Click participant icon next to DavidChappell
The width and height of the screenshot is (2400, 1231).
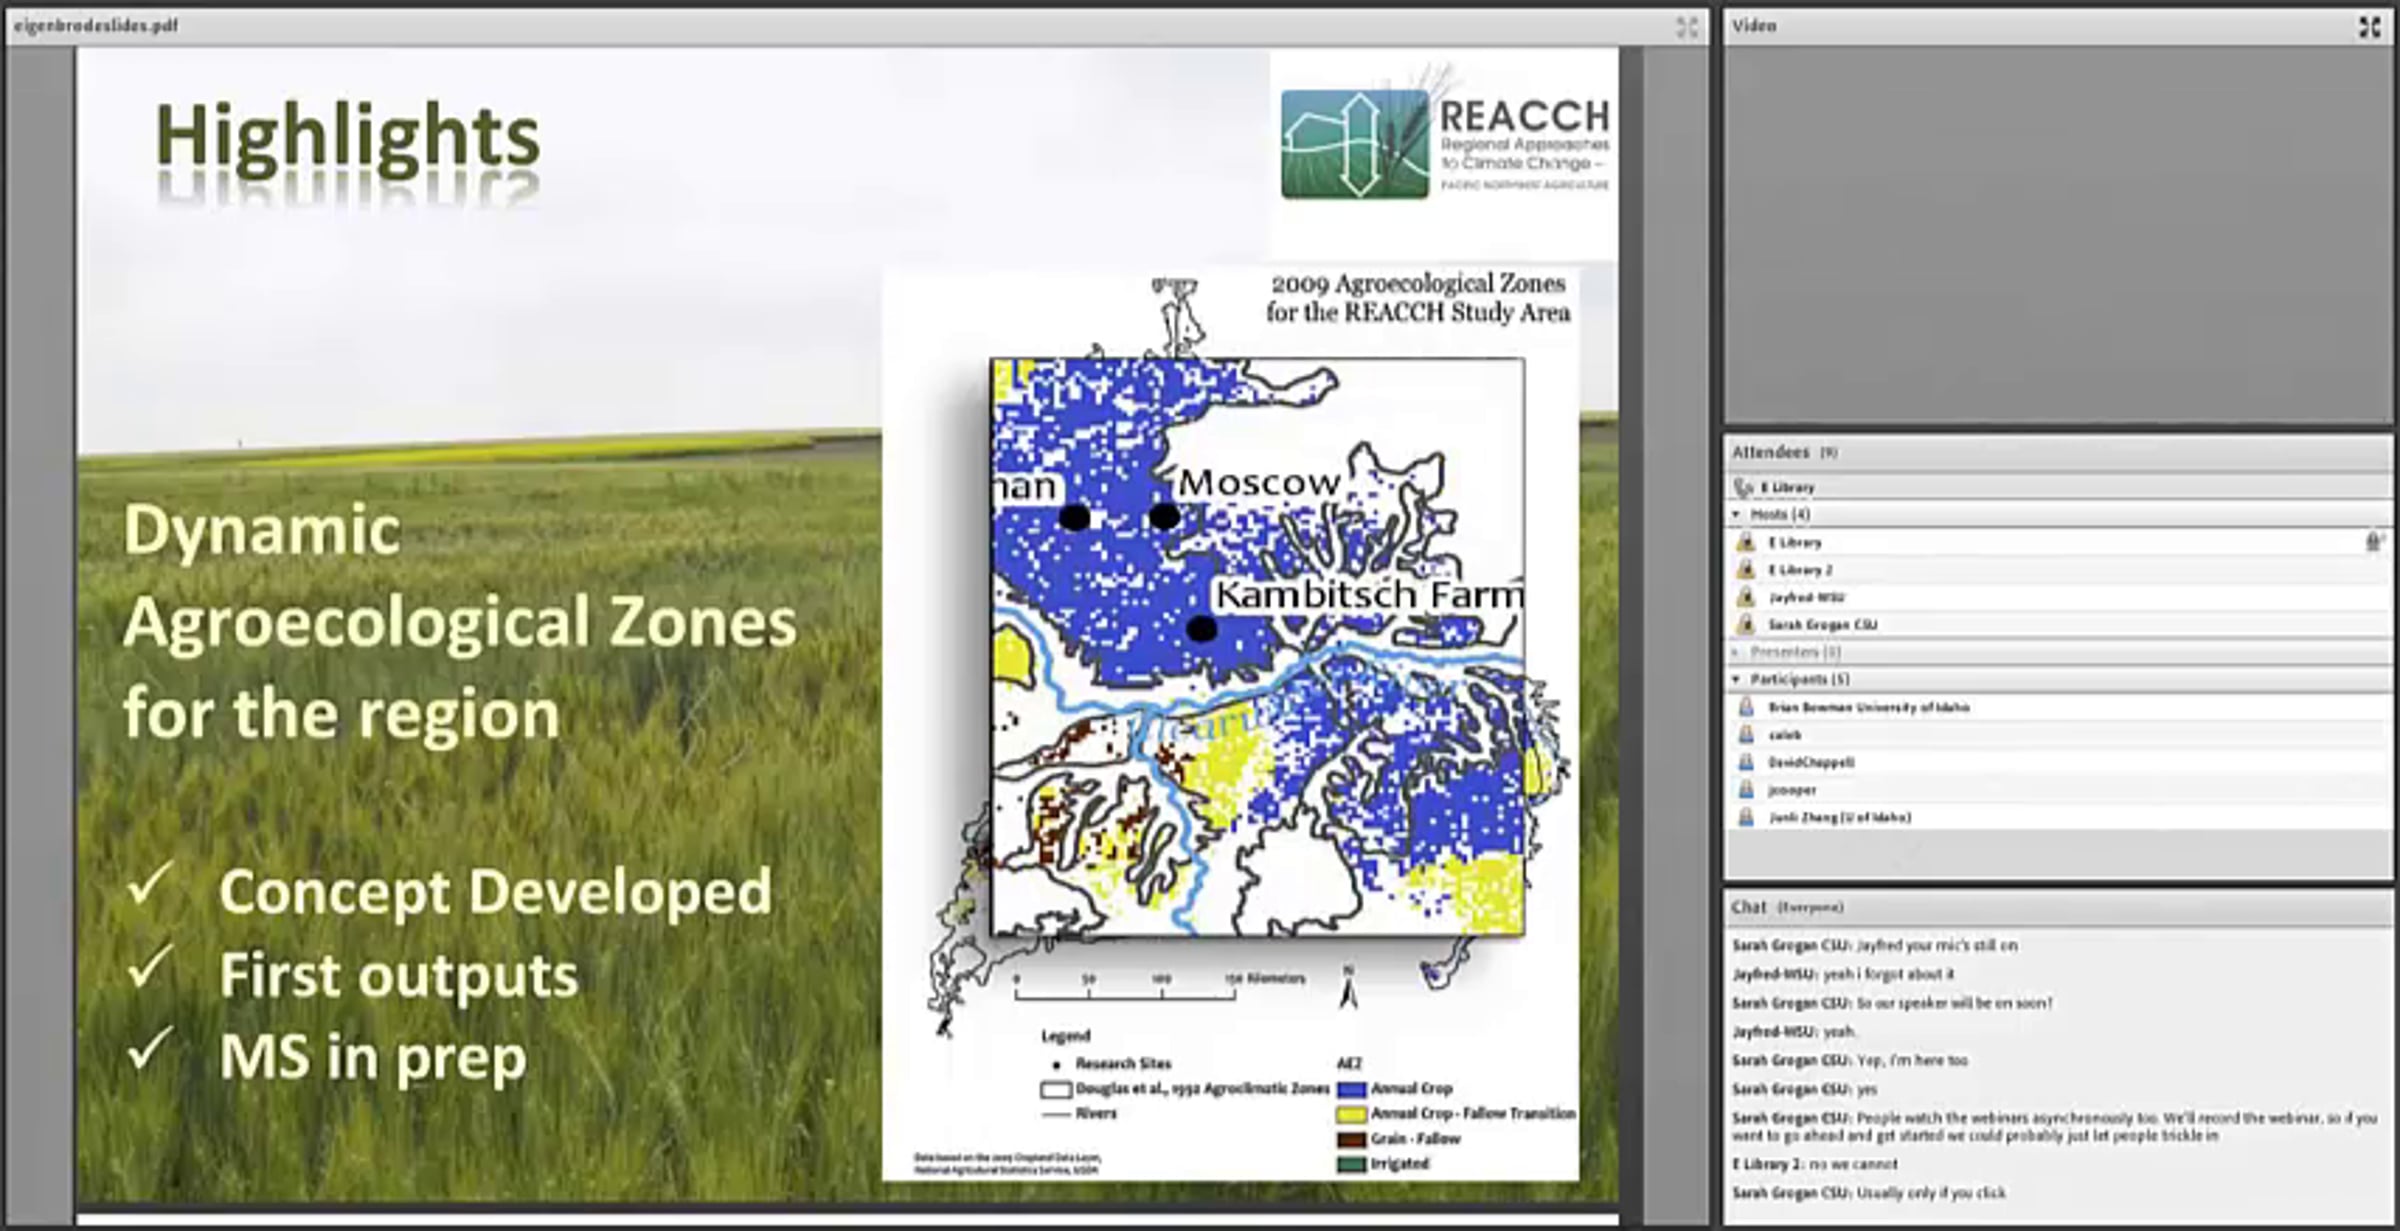[x=1746, y=762]
